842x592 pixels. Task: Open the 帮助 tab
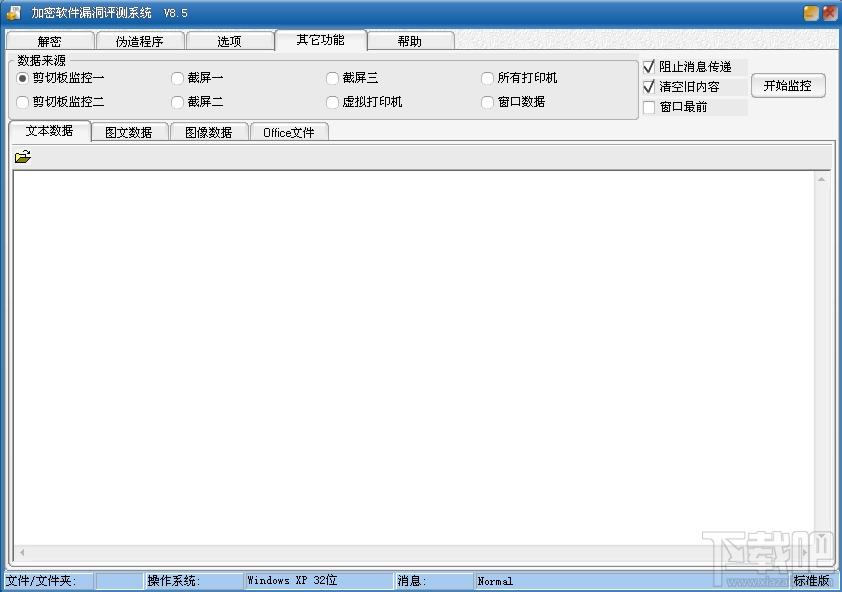410,41
